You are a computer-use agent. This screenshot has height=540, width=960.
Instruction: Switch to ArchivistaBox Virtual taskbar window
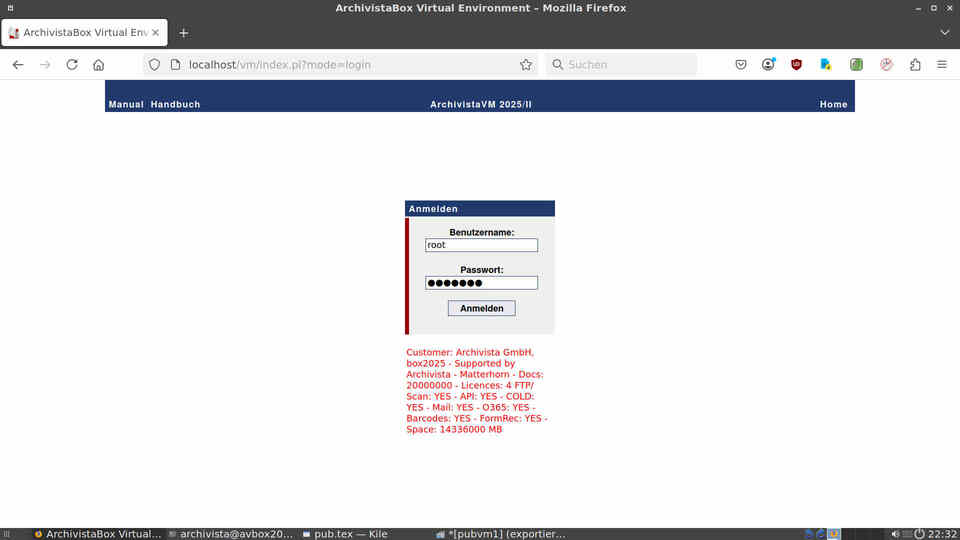(x=98, y=534)
